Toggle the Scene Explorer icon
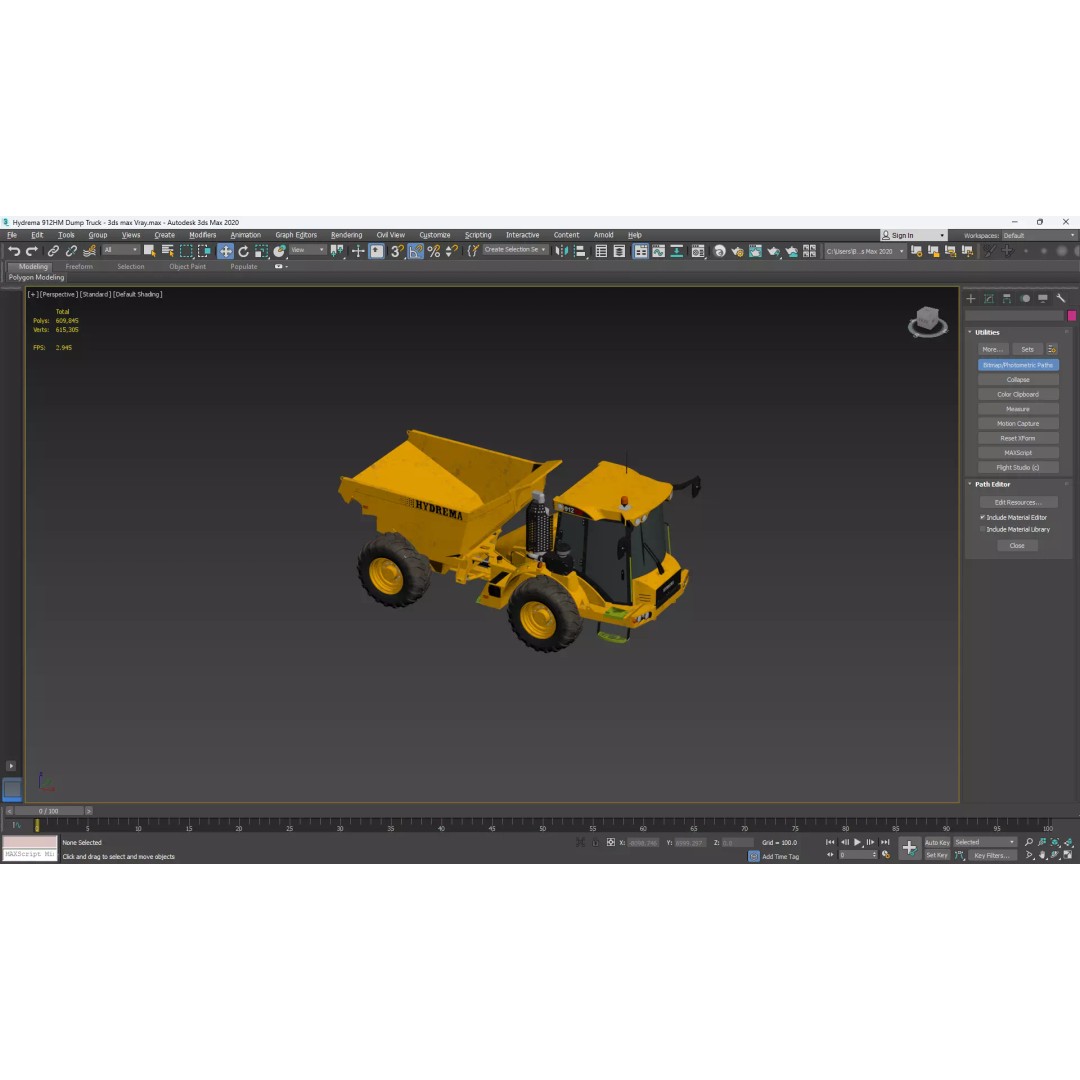The width and height of the screenshot is (1080, 1080). click(601, 251)
